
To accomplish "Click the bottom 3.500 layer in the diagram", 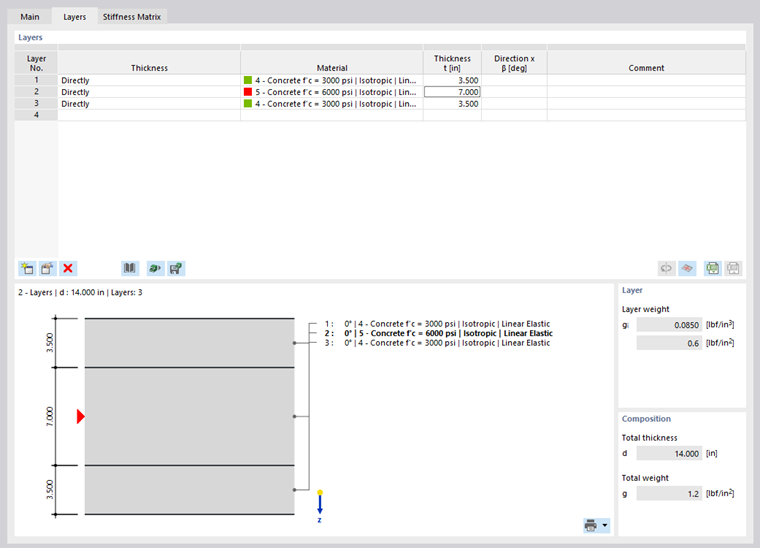I will (190, 490).
